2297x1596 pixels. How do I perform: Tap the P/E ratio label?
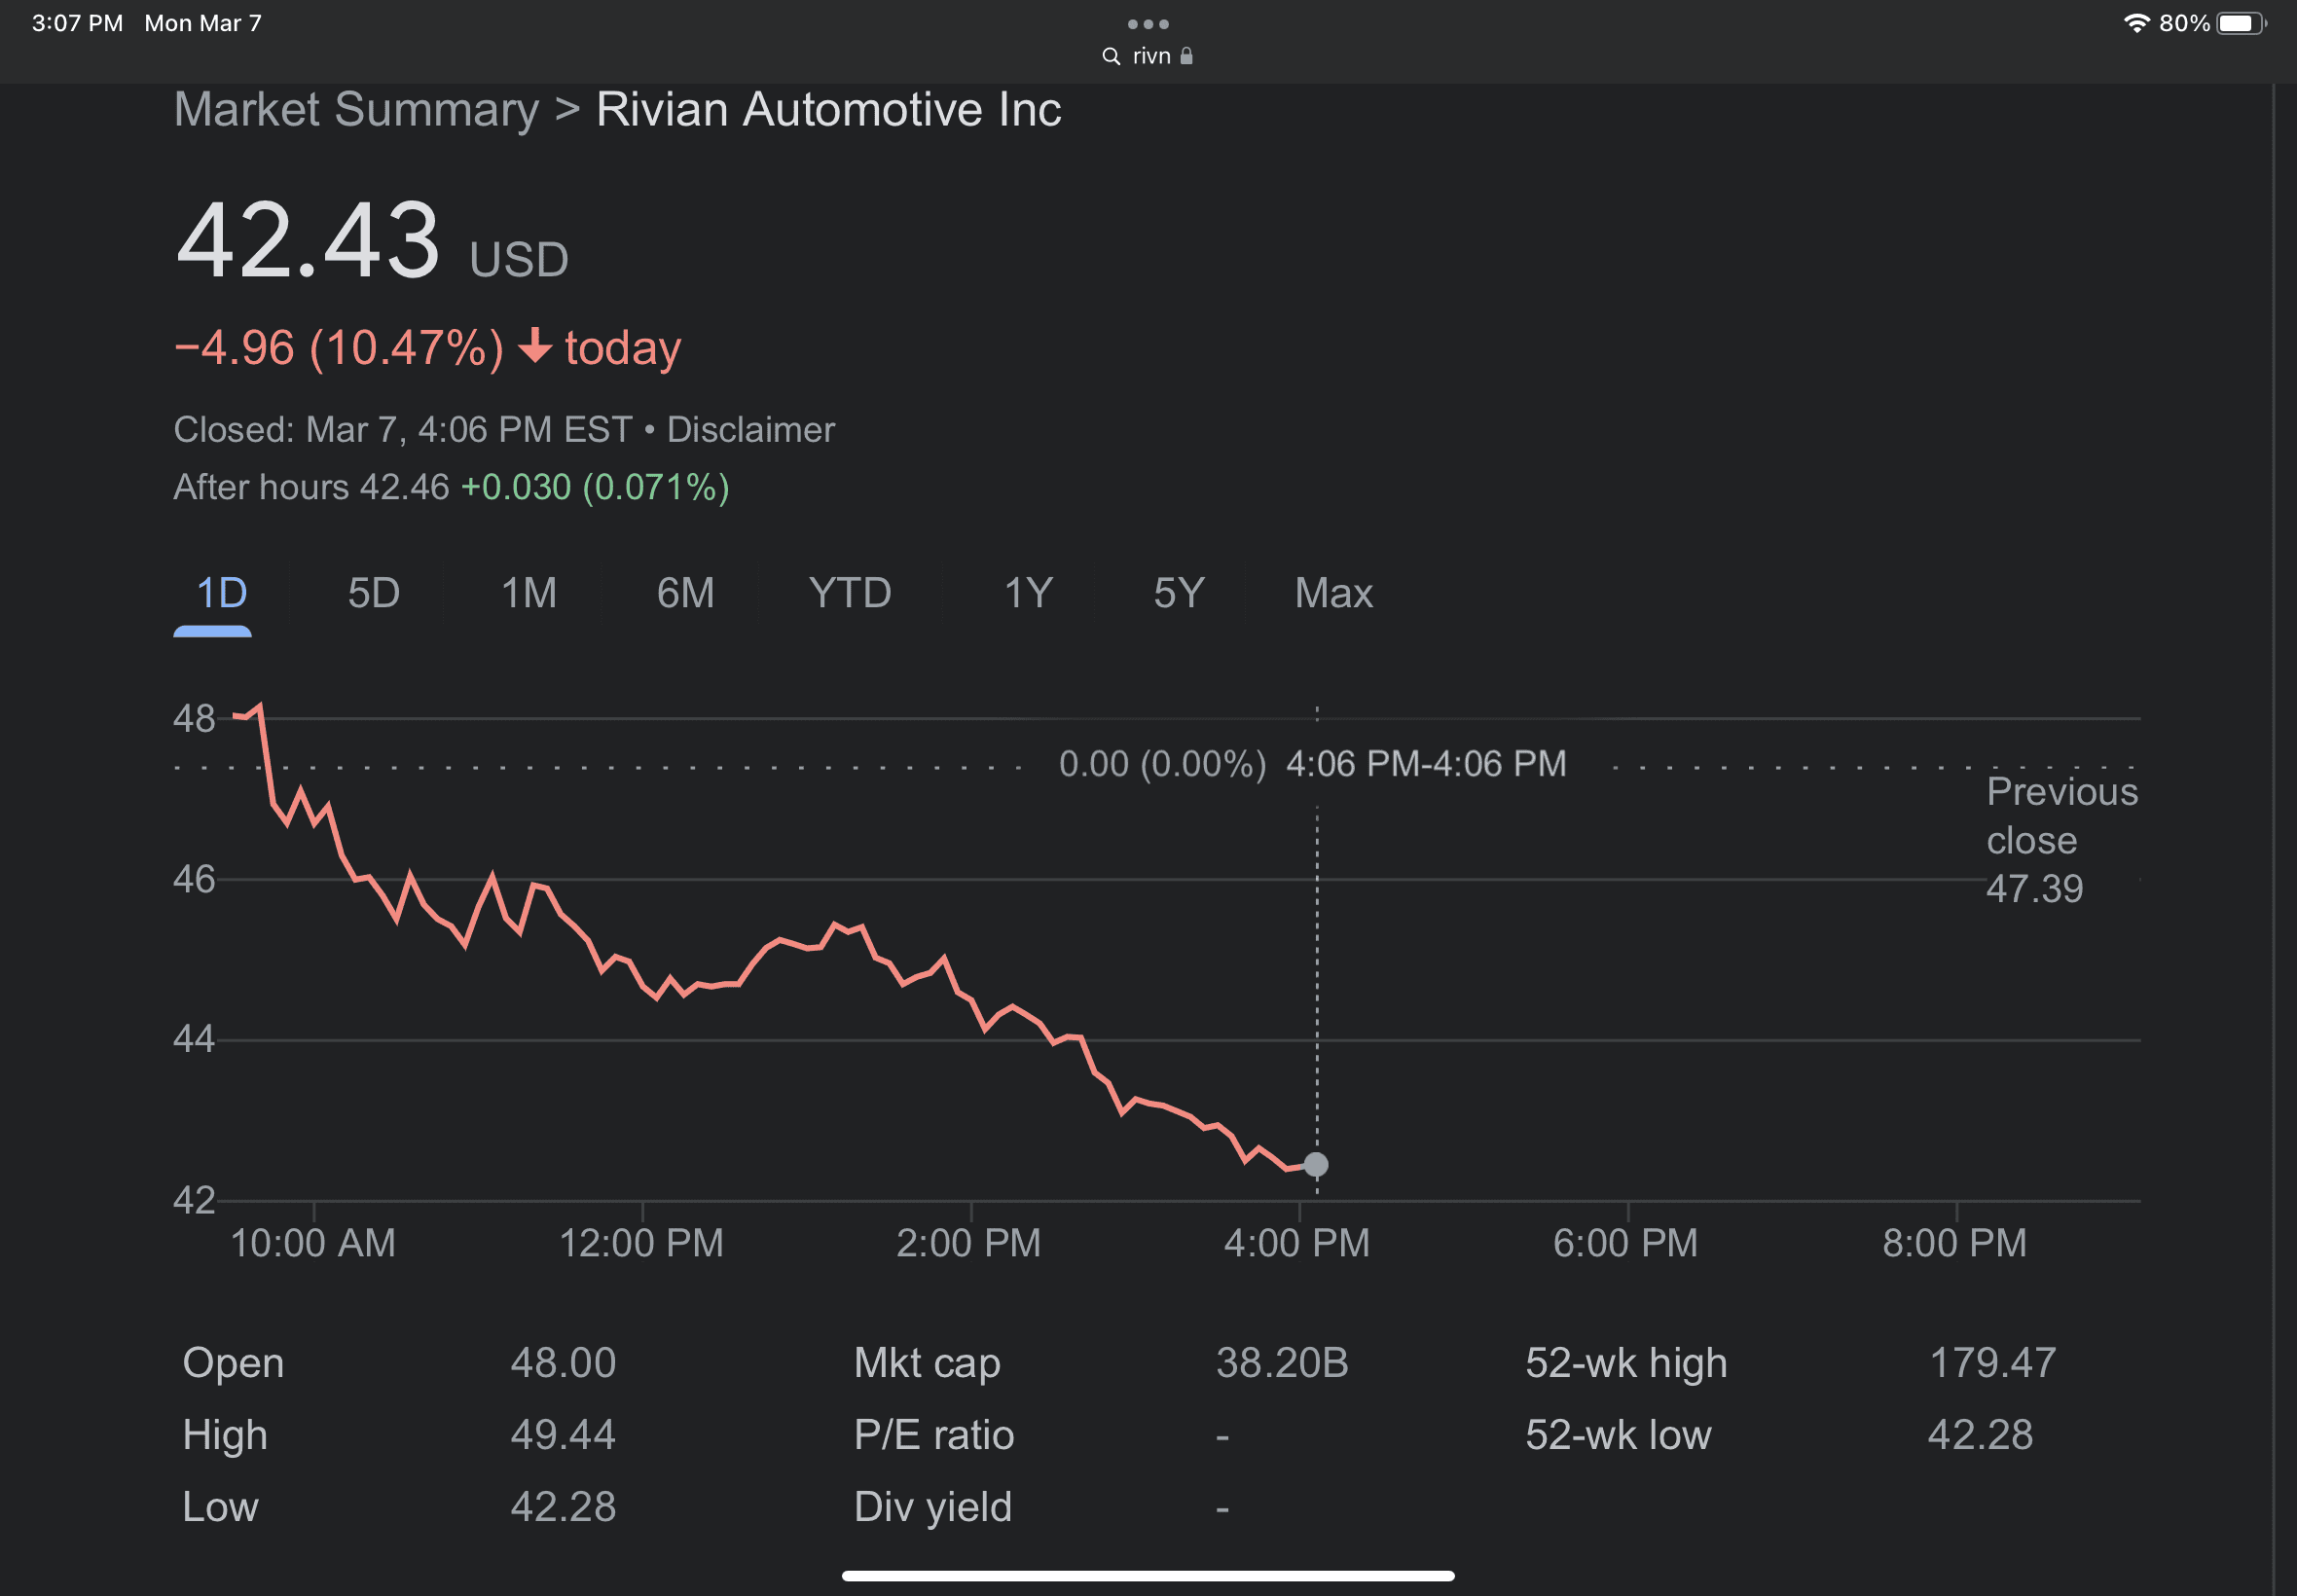933,1435
